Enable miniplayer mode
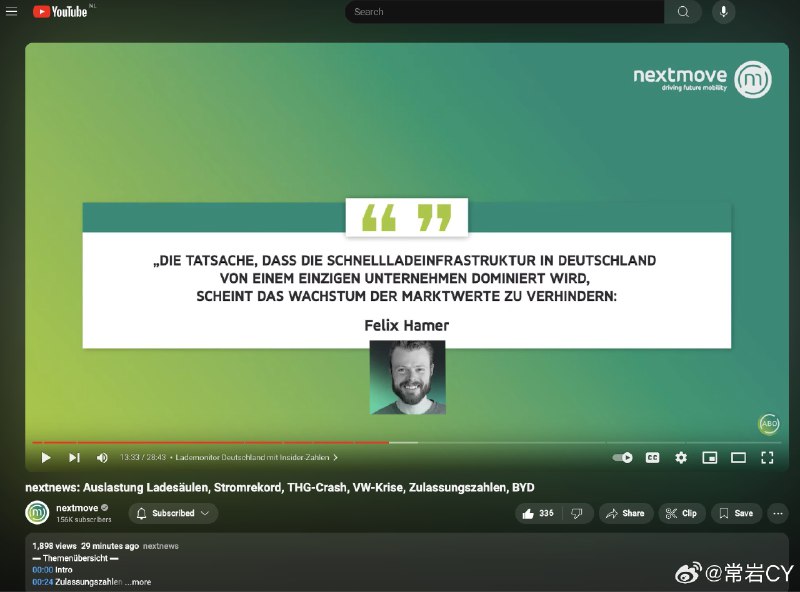 click(x=710, y=457)
